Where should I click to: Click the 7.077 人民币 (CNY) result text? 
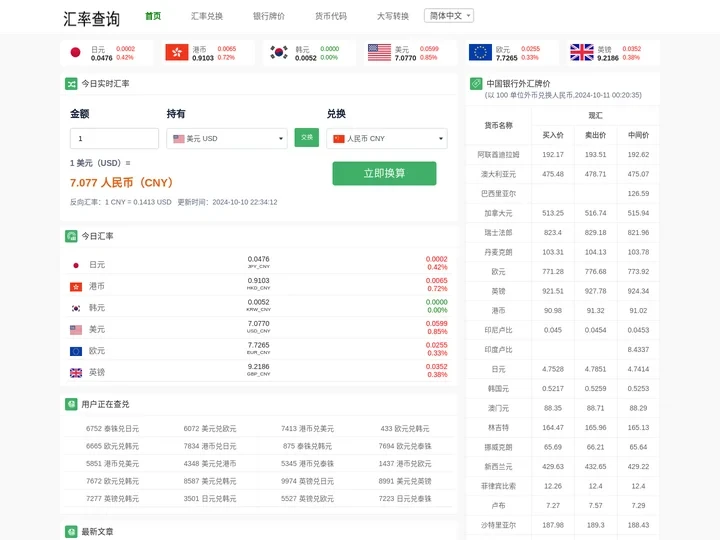click(122, 183)
